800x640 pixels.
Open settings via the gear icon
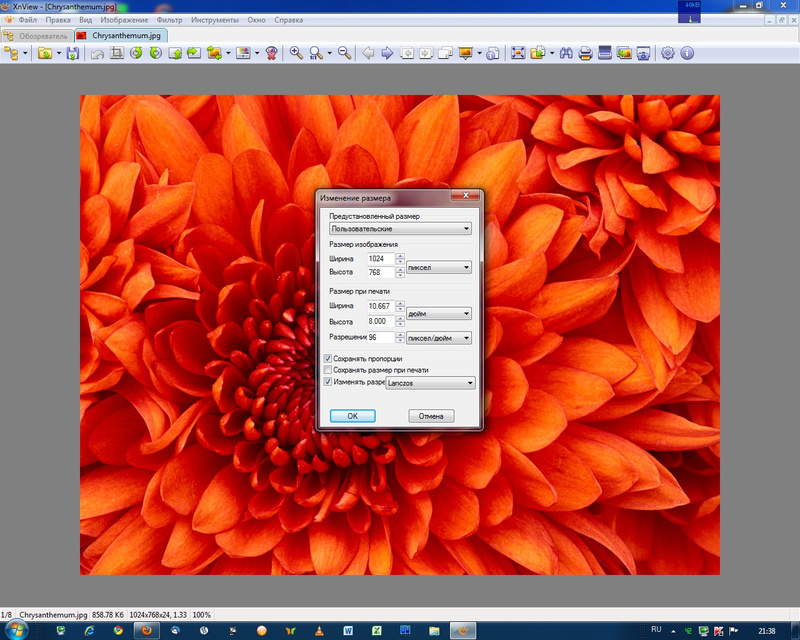(668, 53)
